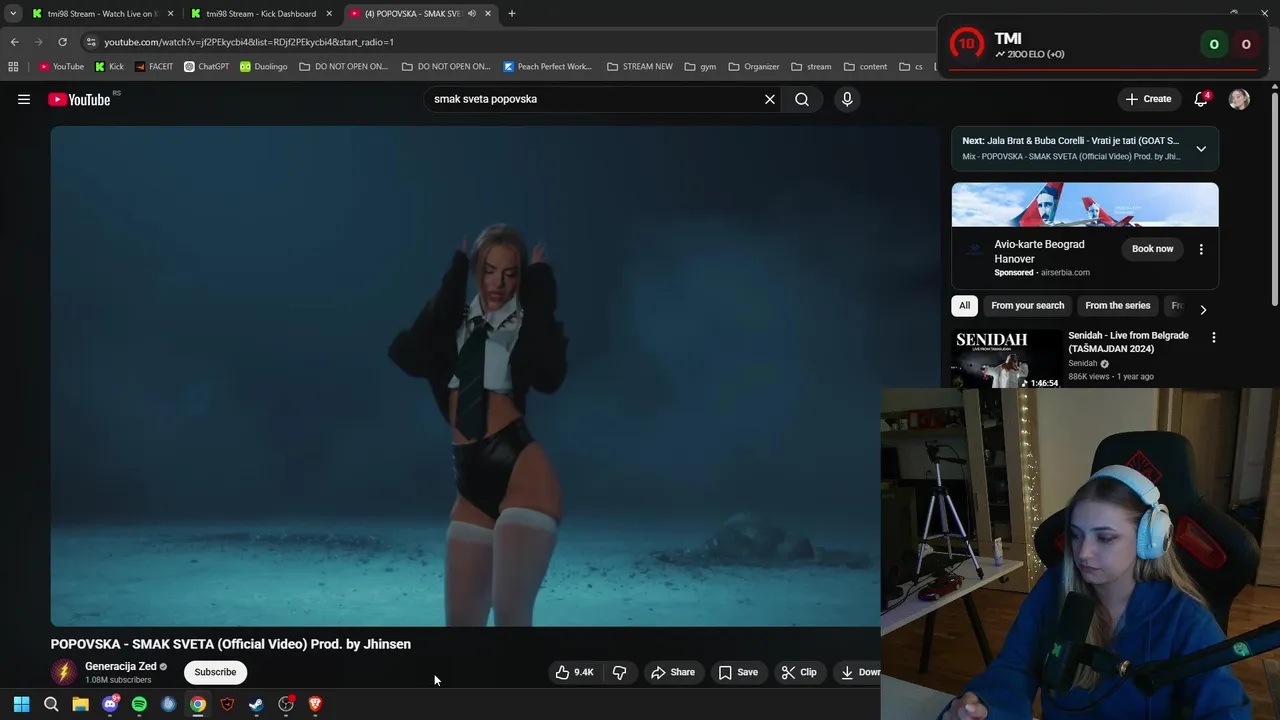Open Duolingo bookmark
Image resolution: width=1280 pixels, height=720 pixels.
pos(264,67)
